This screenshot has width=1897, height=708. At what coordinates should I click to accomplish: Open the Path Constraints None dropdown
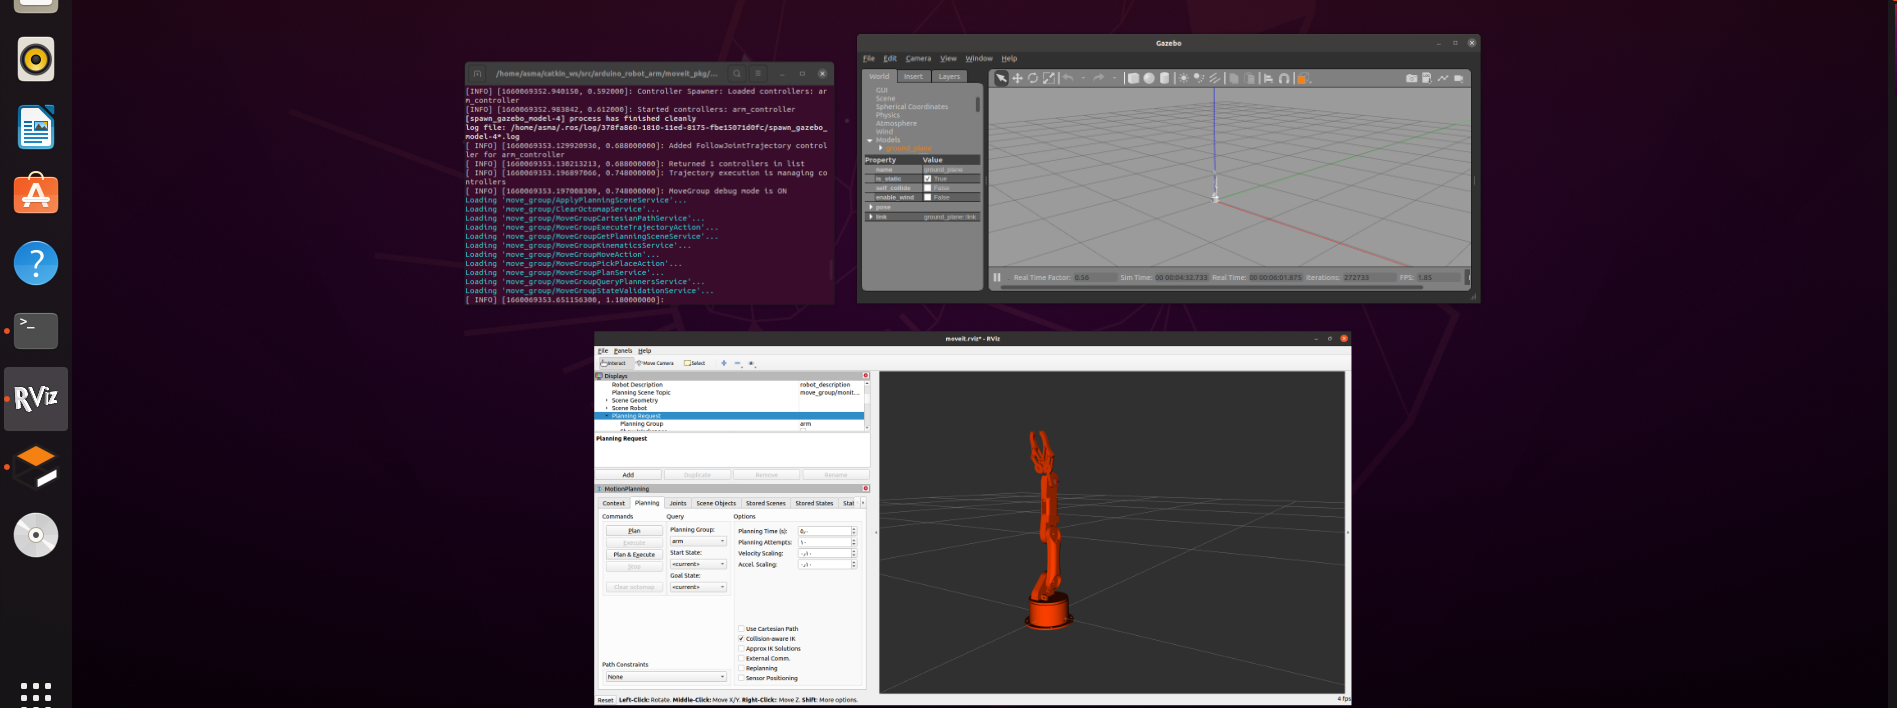tap(665, 677)
